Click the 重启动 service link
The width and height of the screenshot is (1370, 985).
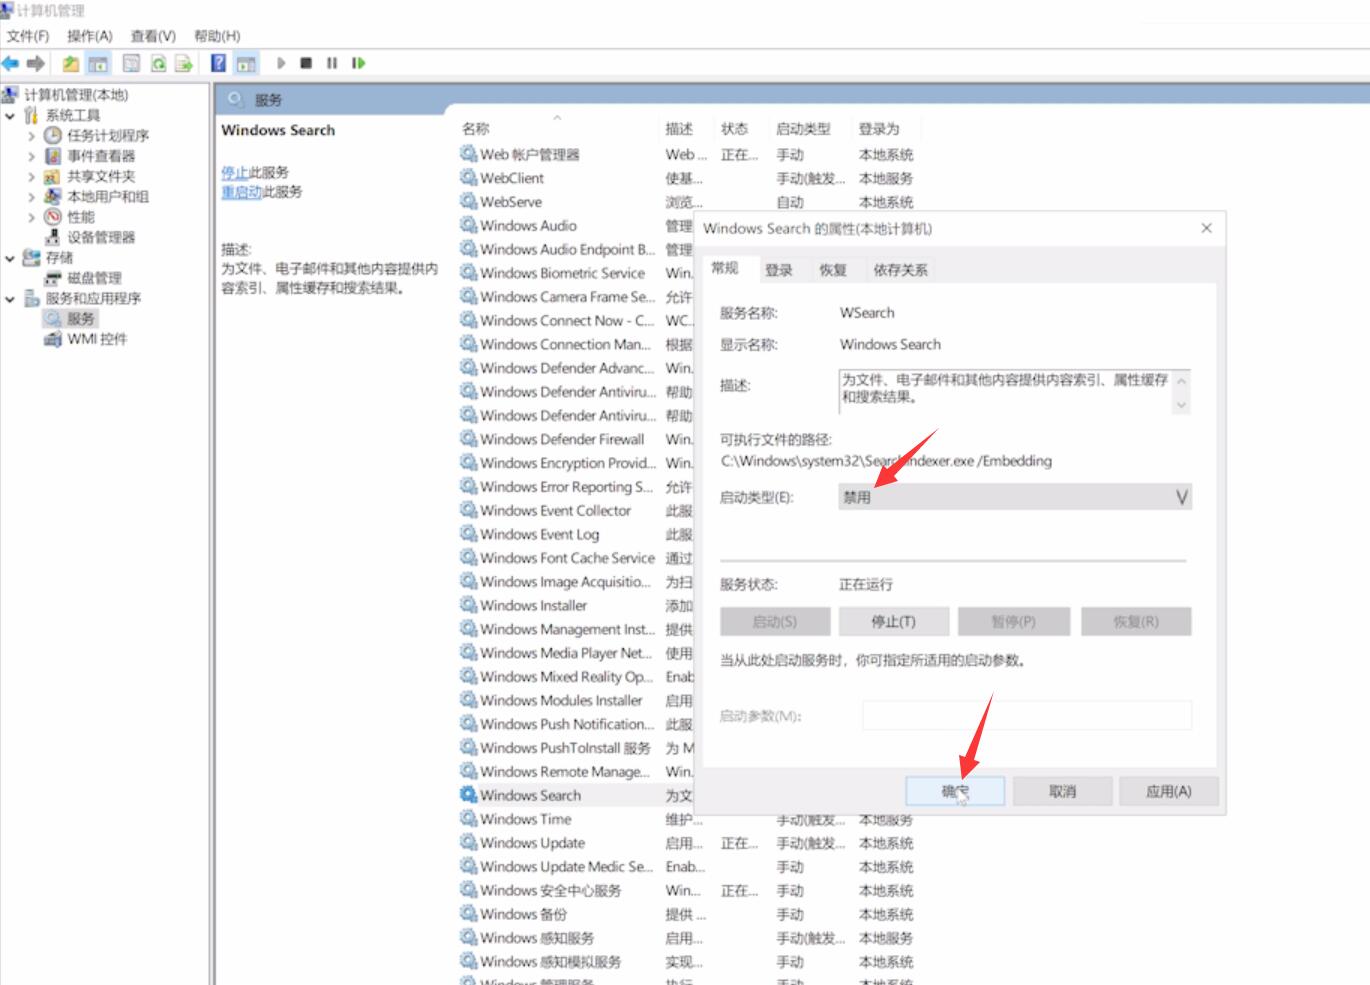click(x=241, y=192)
